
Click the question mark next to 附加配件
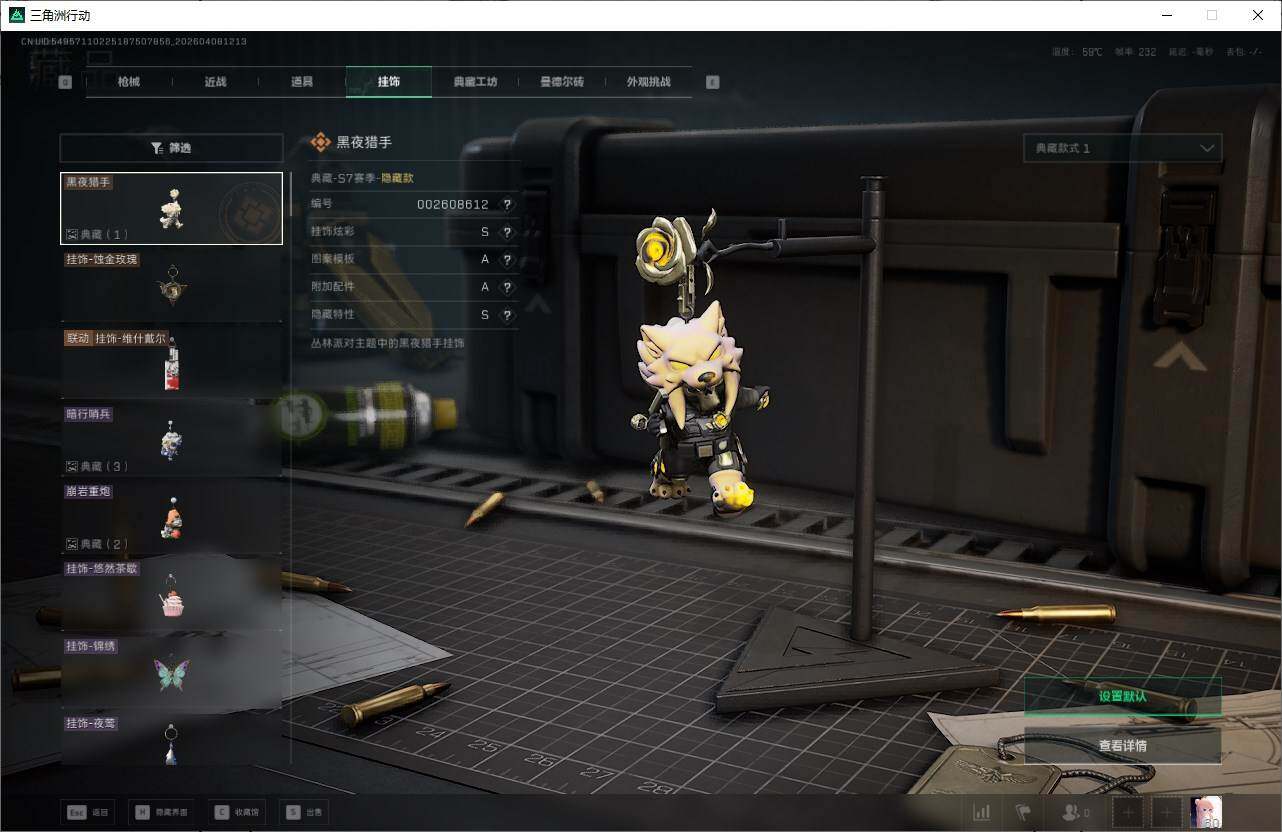(507, 287)
